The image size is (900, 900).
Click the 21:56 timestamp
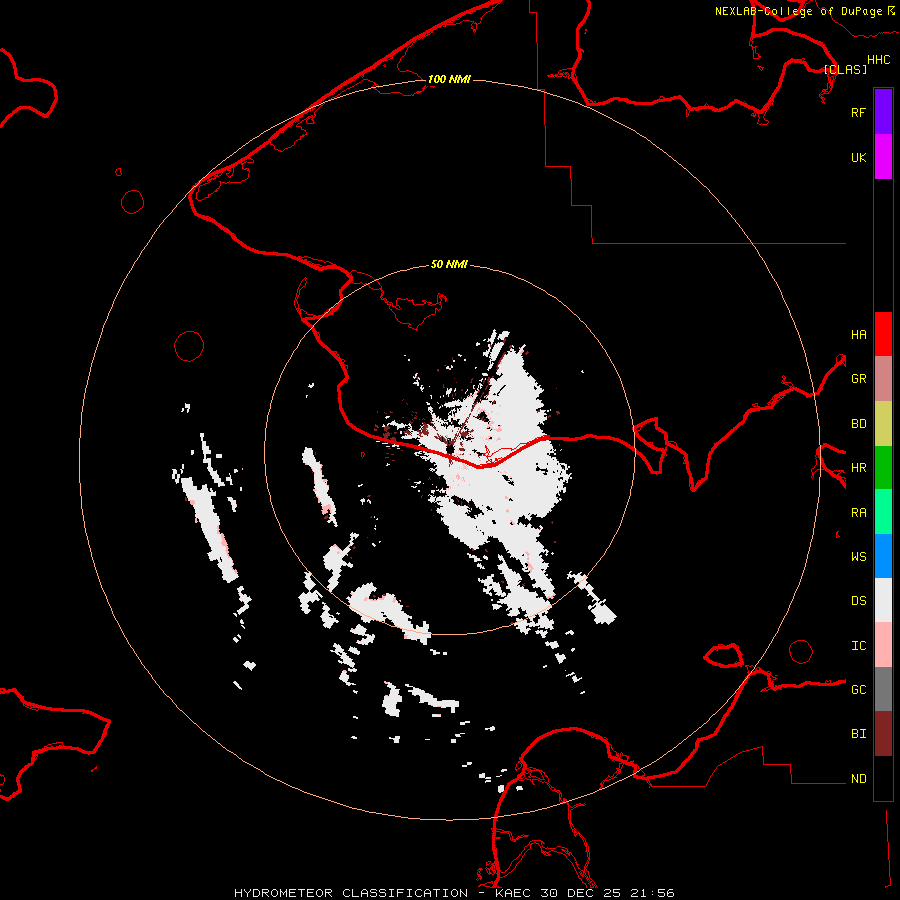(651, 893)
